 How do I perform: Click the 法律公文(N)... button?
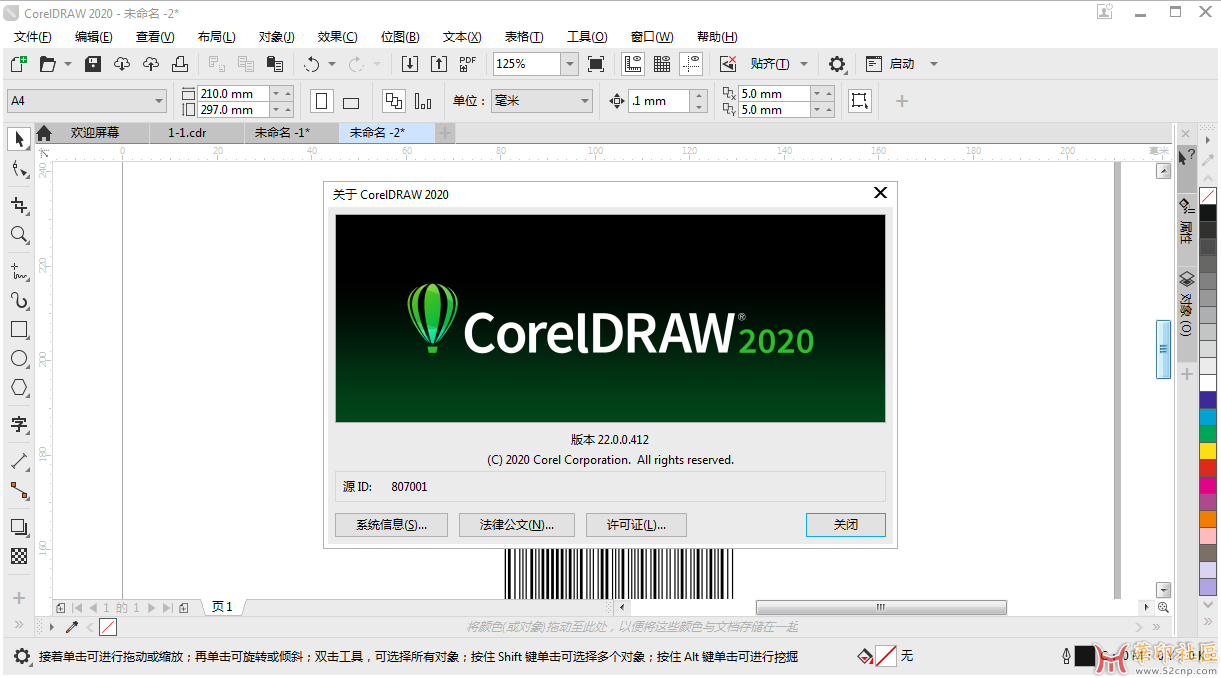point(517,524)
